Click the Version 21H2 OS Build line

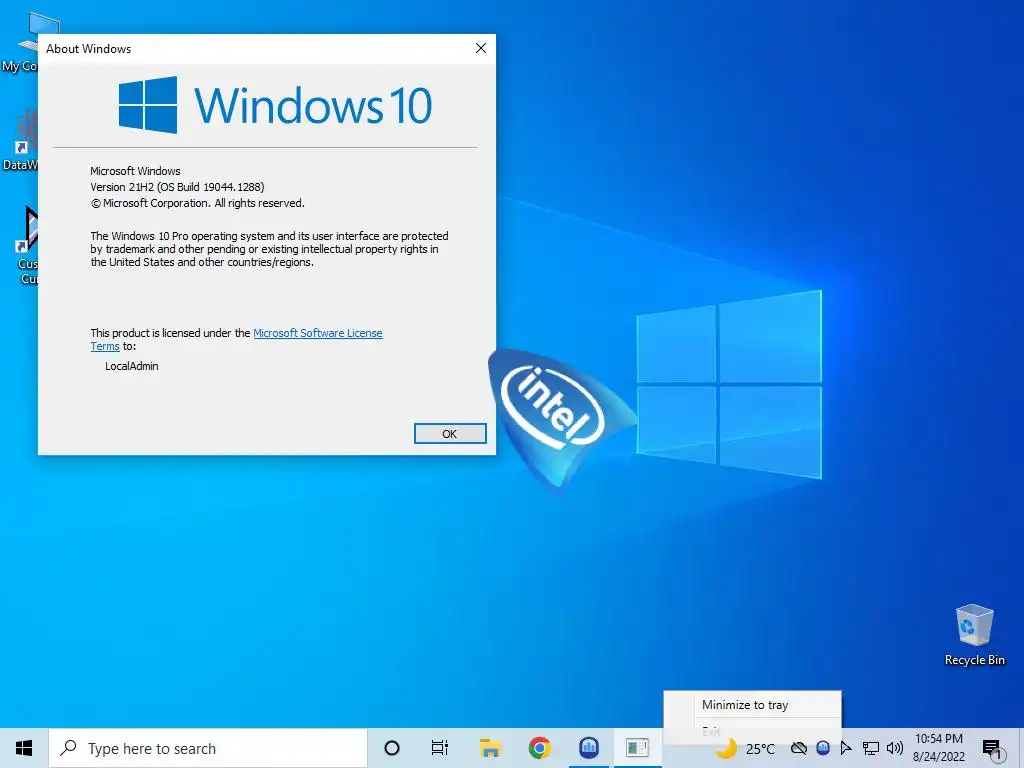click(177, 187)
